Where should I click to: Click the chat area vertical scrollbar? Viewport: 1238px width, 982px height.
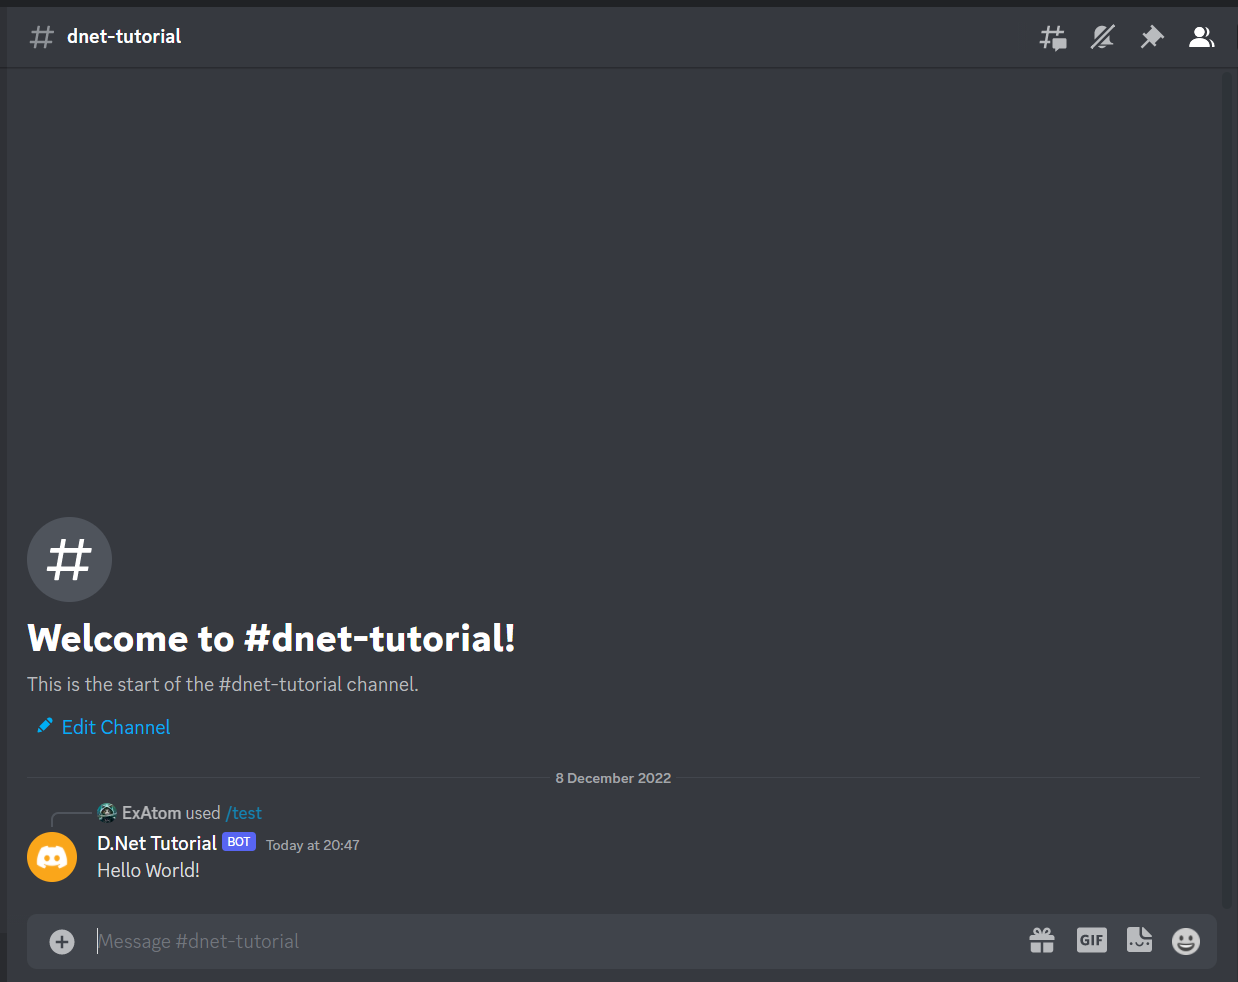coord(1227,490)
